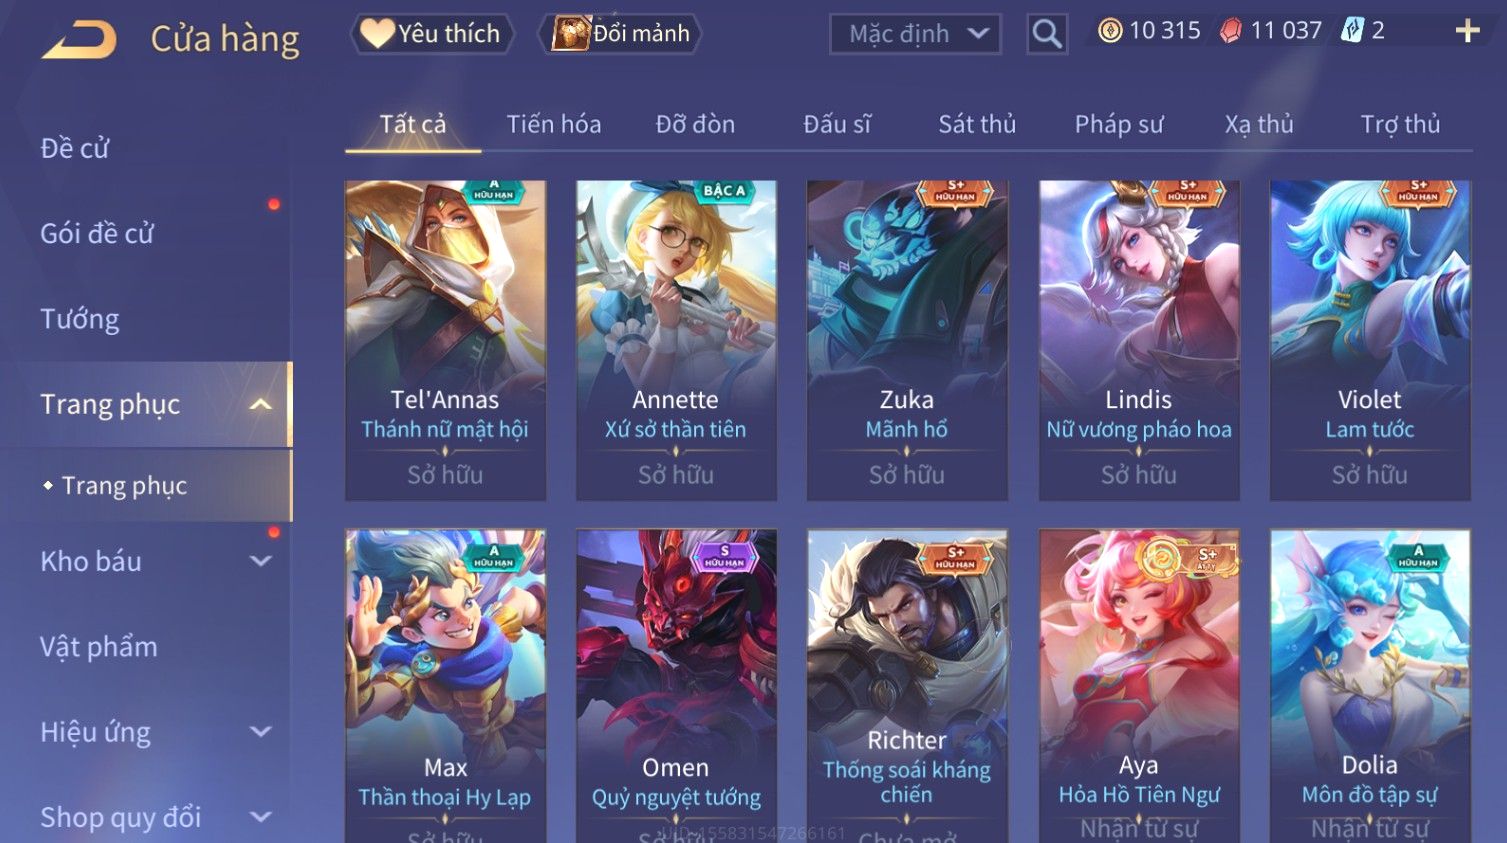Tap the heart icon on Yêu thích

pyautogui.click(x=376, y=33)
